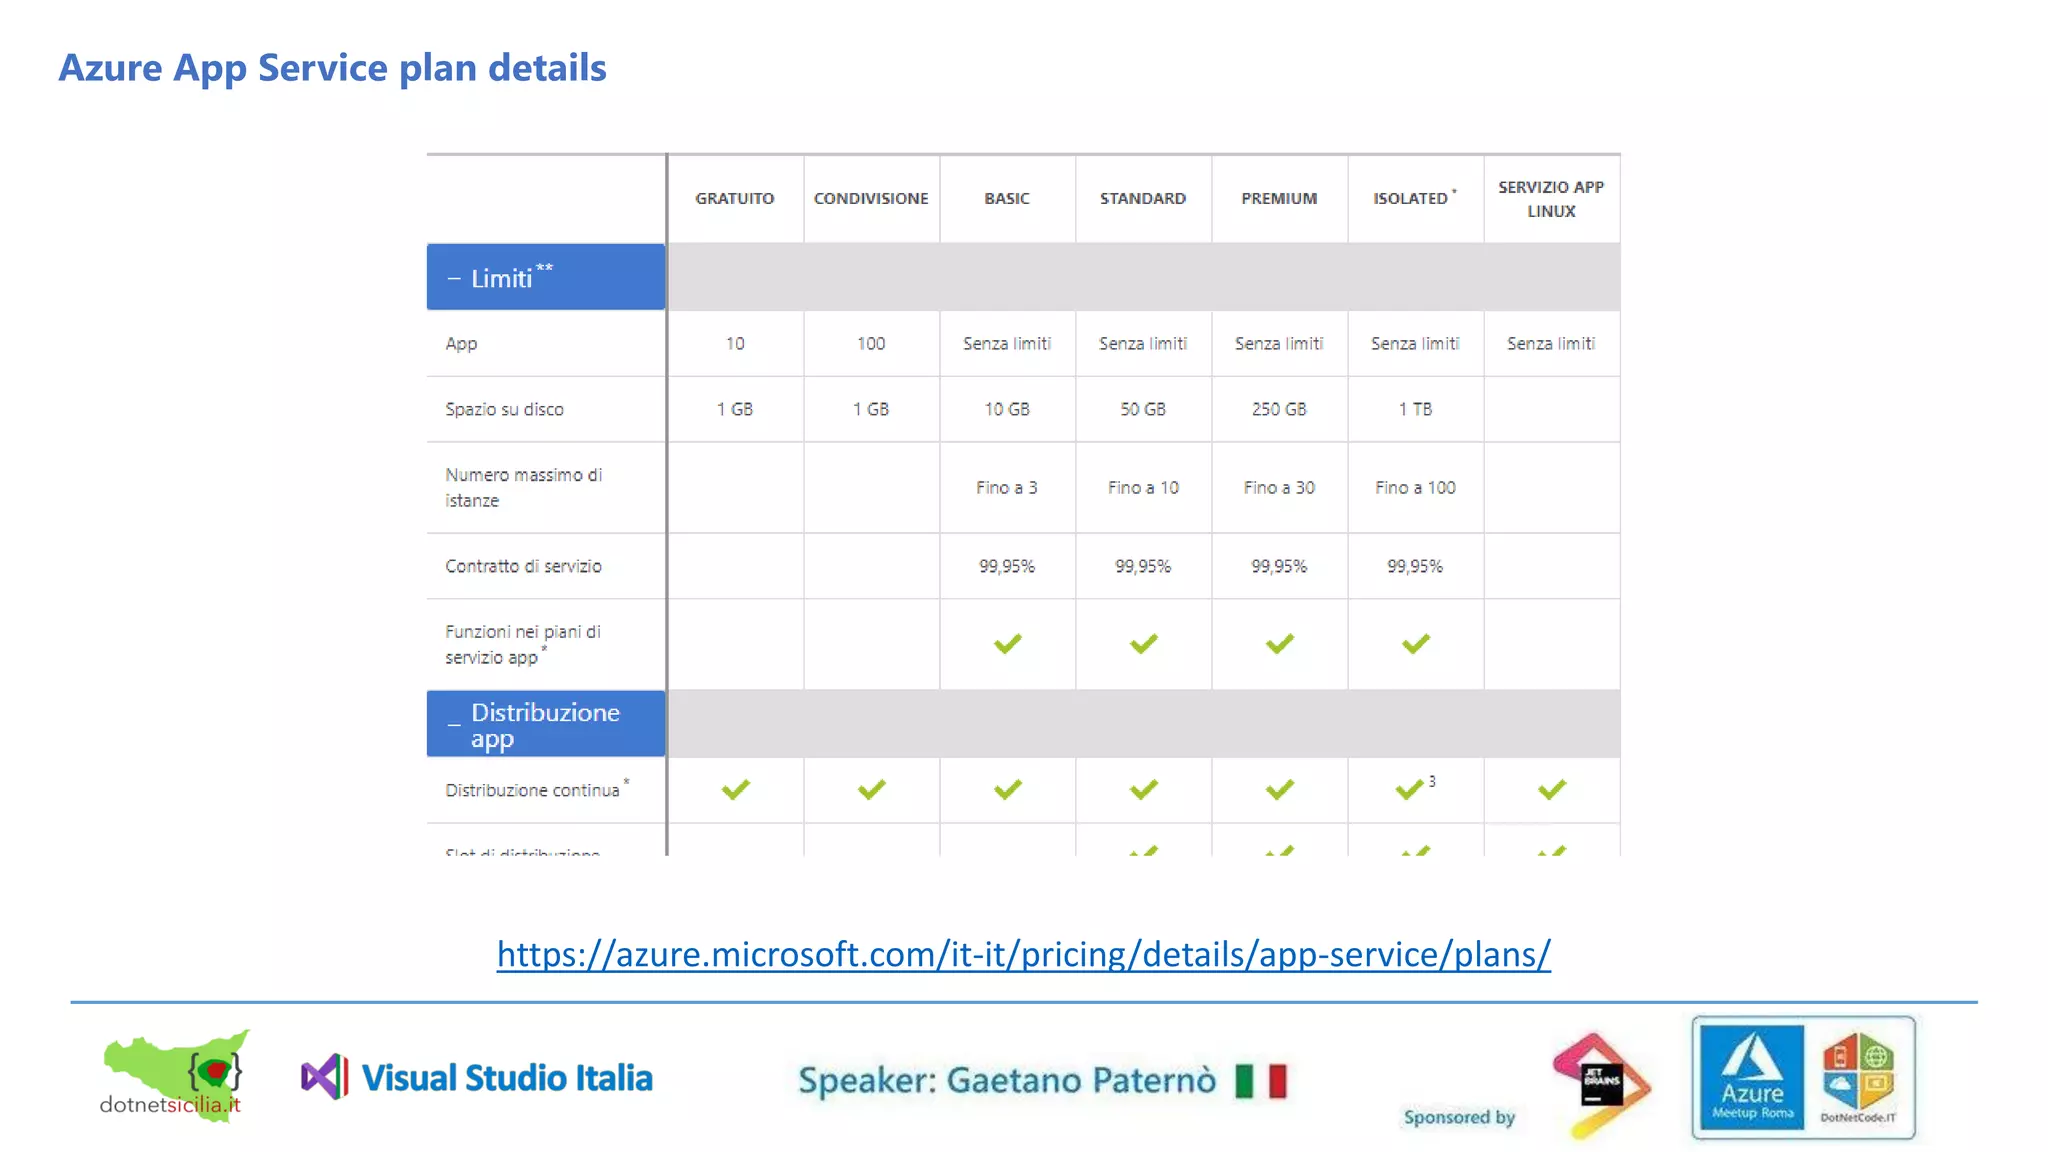This screenshot has width=2048, height=1152.
Task: Click Standard checkmark in Distribuzione continua row
Action: 1143,790
